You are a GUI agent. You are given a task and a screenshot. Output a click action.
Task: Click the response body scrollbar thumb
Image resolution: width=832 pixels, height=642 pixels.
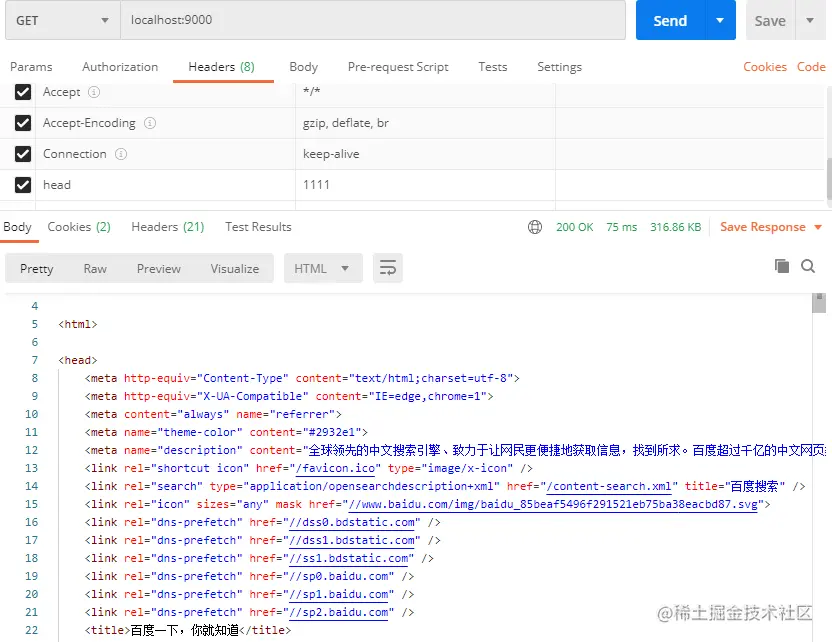click(819, 303)
